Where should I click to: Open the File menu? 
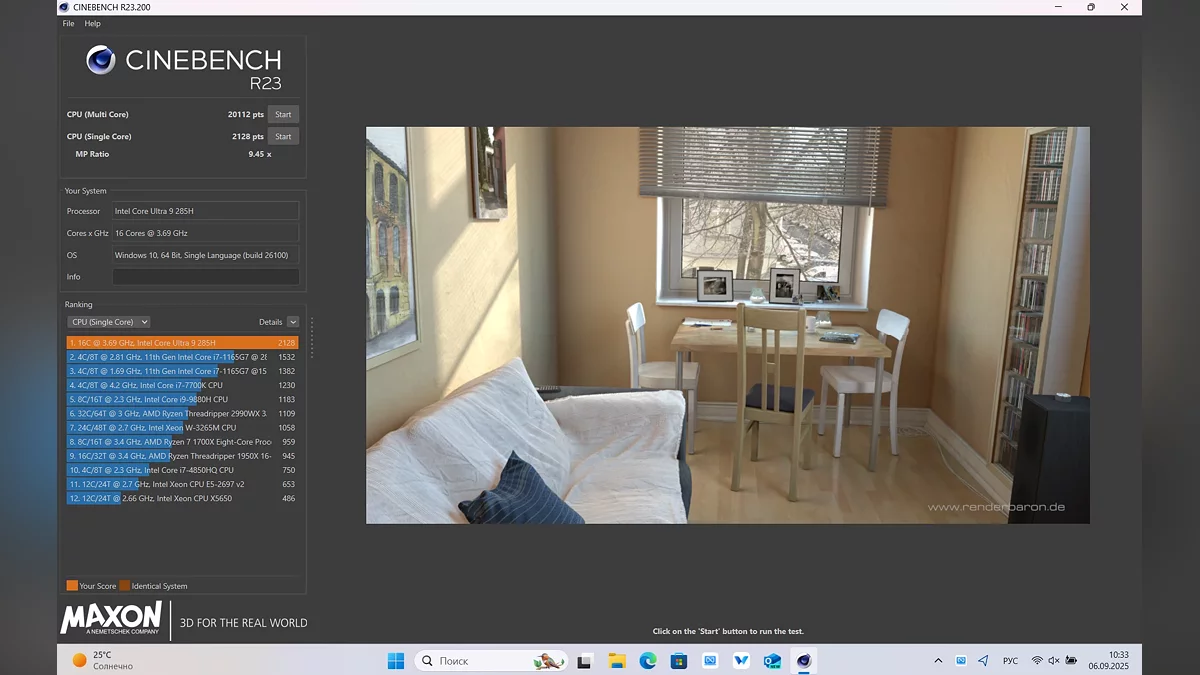tap(68, 23)
